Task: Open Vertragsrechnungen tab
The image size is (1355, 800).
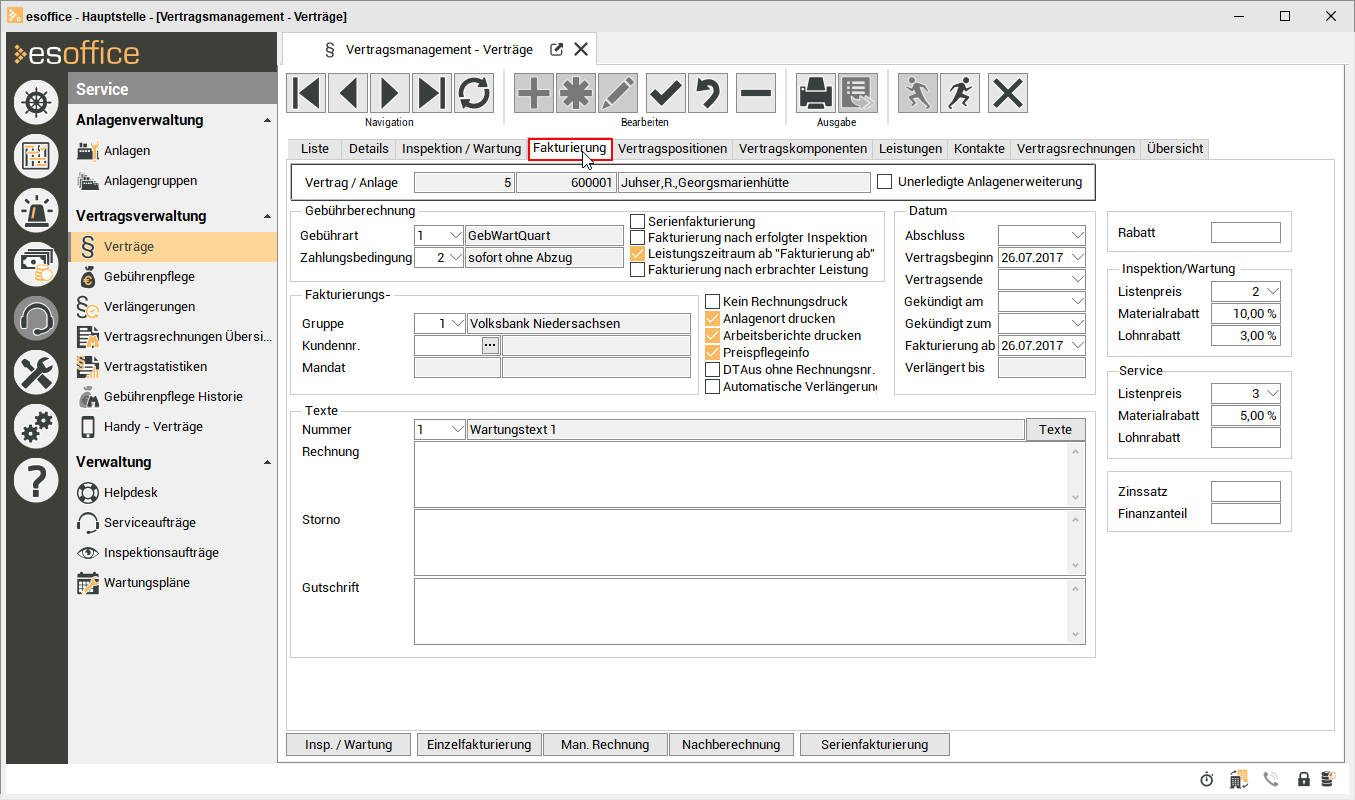Action: [1075, 148]
